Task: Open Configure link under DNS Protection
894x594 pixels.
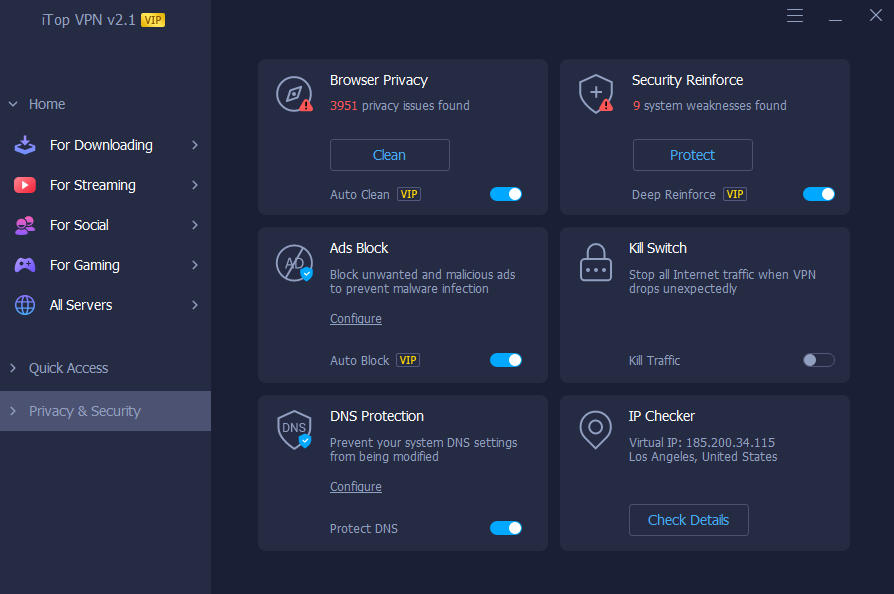Action: tap(356, 487)
